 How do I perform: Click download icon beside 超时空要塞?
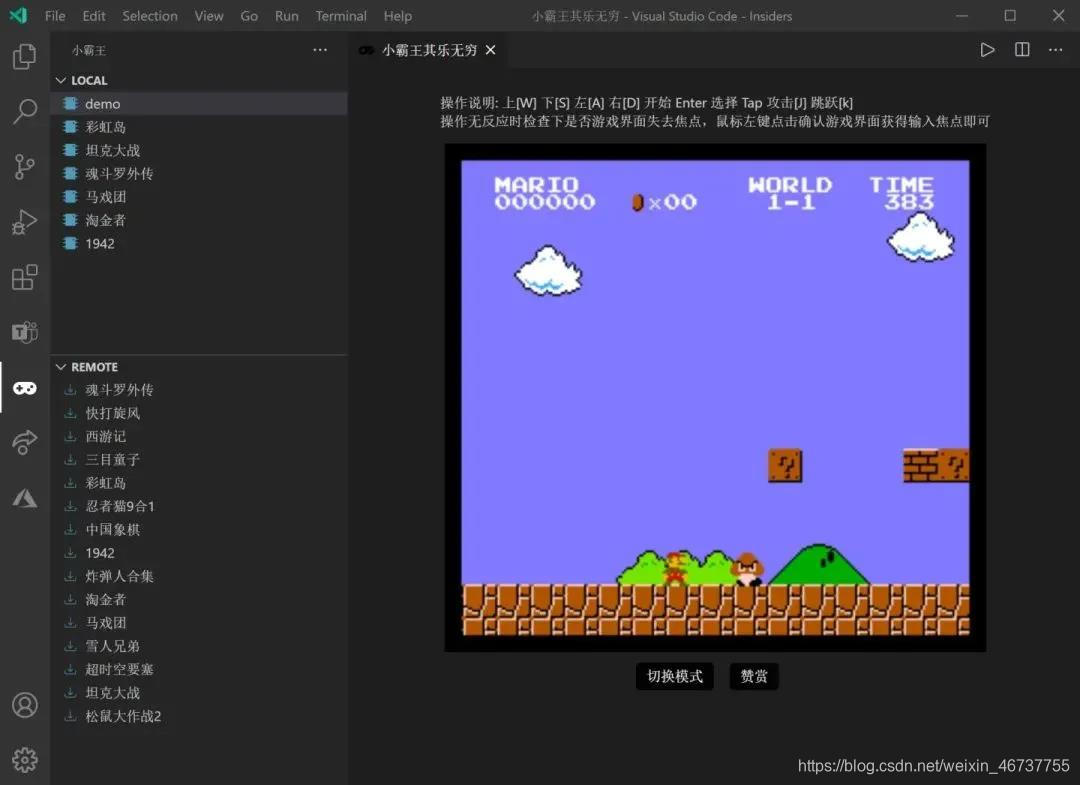[70, 669]
